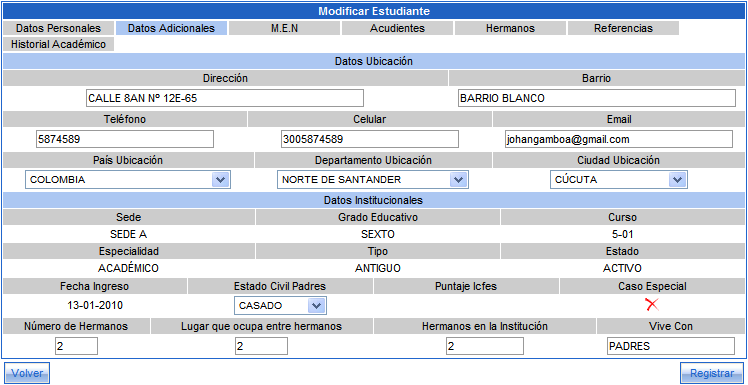Click the Caso Especial column label
Viewport: 748px width, 385px height.
[x=652, y=286]
